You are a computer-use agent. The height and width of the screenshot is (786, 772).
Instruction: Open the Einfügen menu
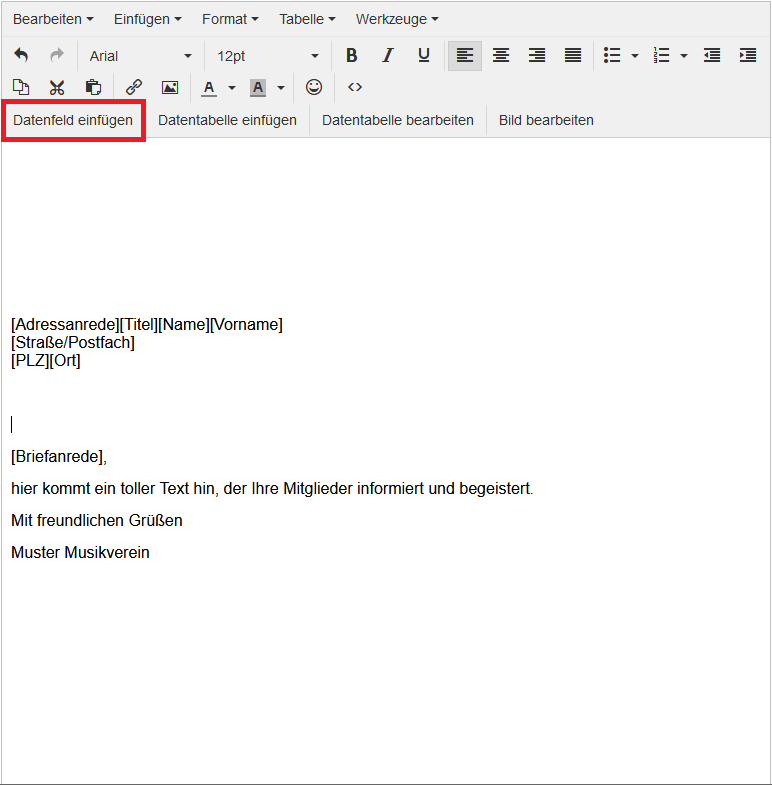(147, 19)
